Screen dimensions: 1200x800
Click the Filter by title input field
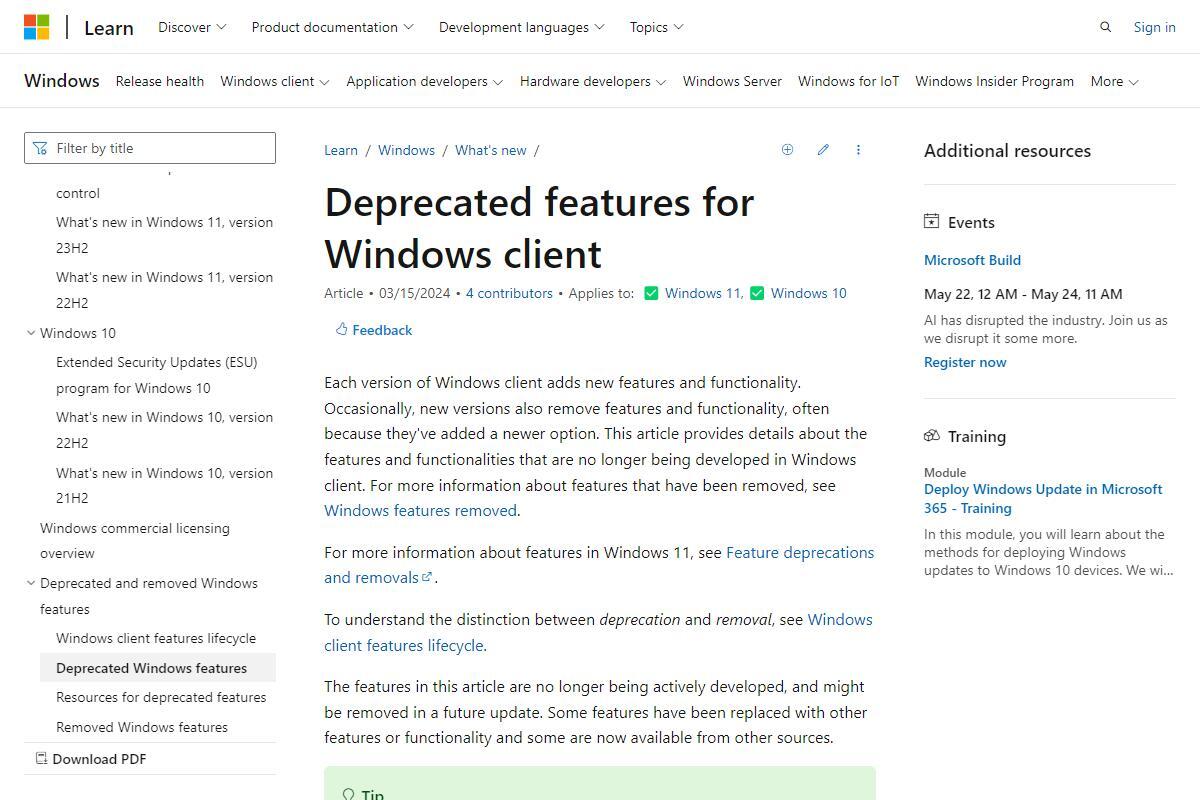tap(150, 148)
